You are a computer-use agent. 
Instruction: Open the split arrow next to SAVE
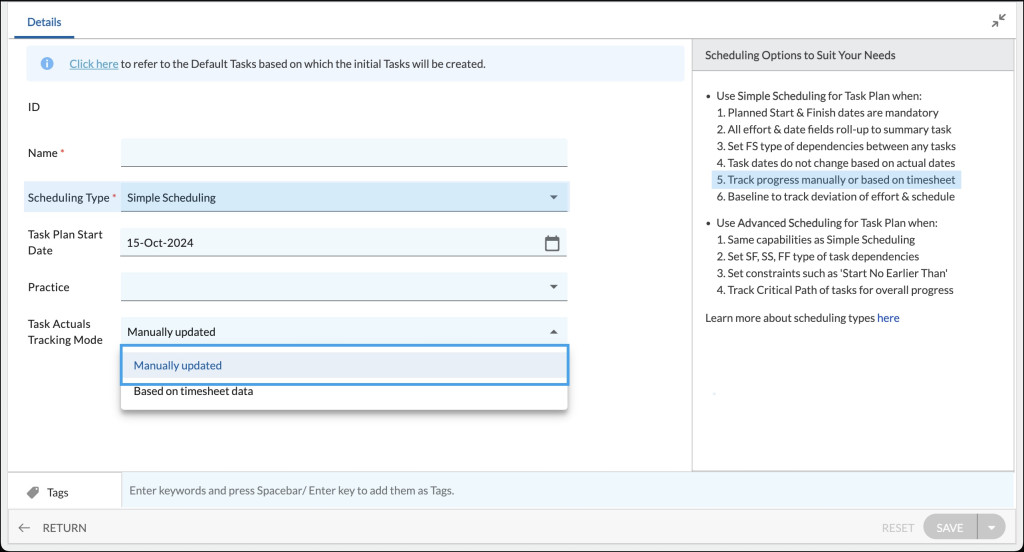[991, 527]
